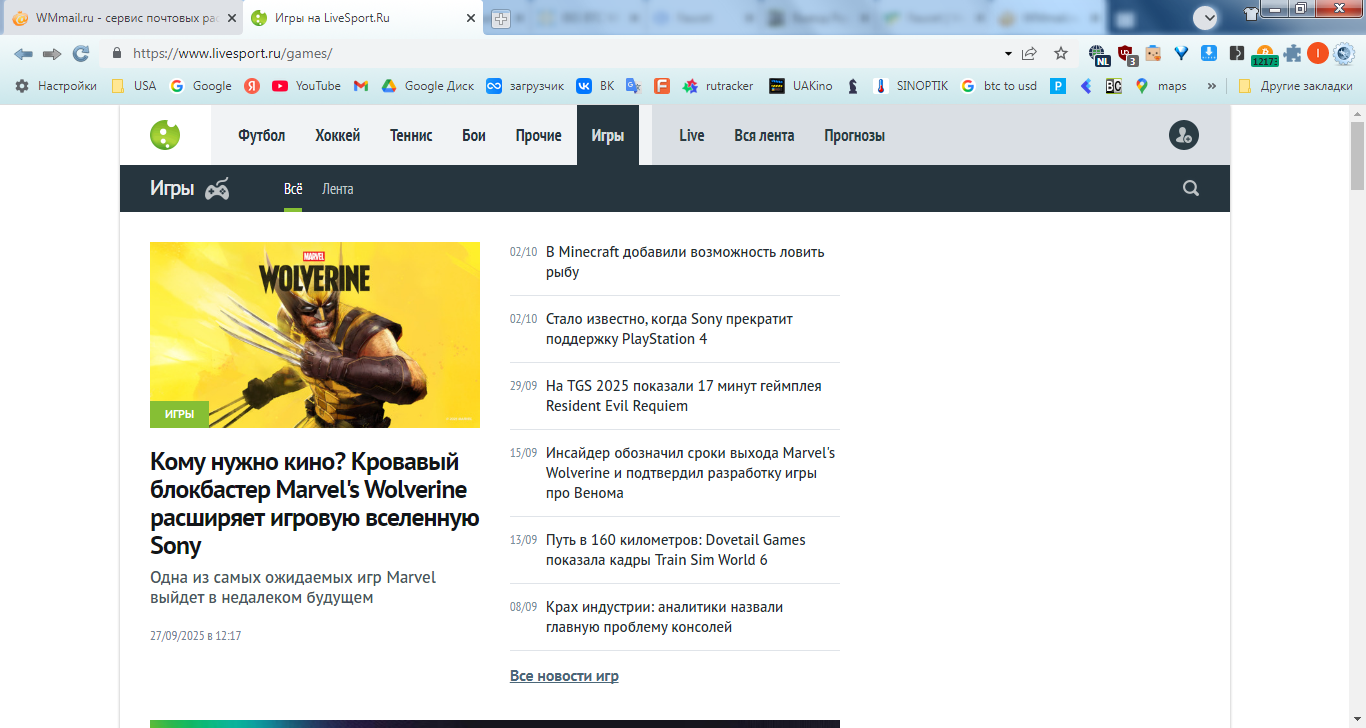This screenshot has width=1366, height=728.
Task: Open the orange browser profile avatar
Action: [1318, 53]
